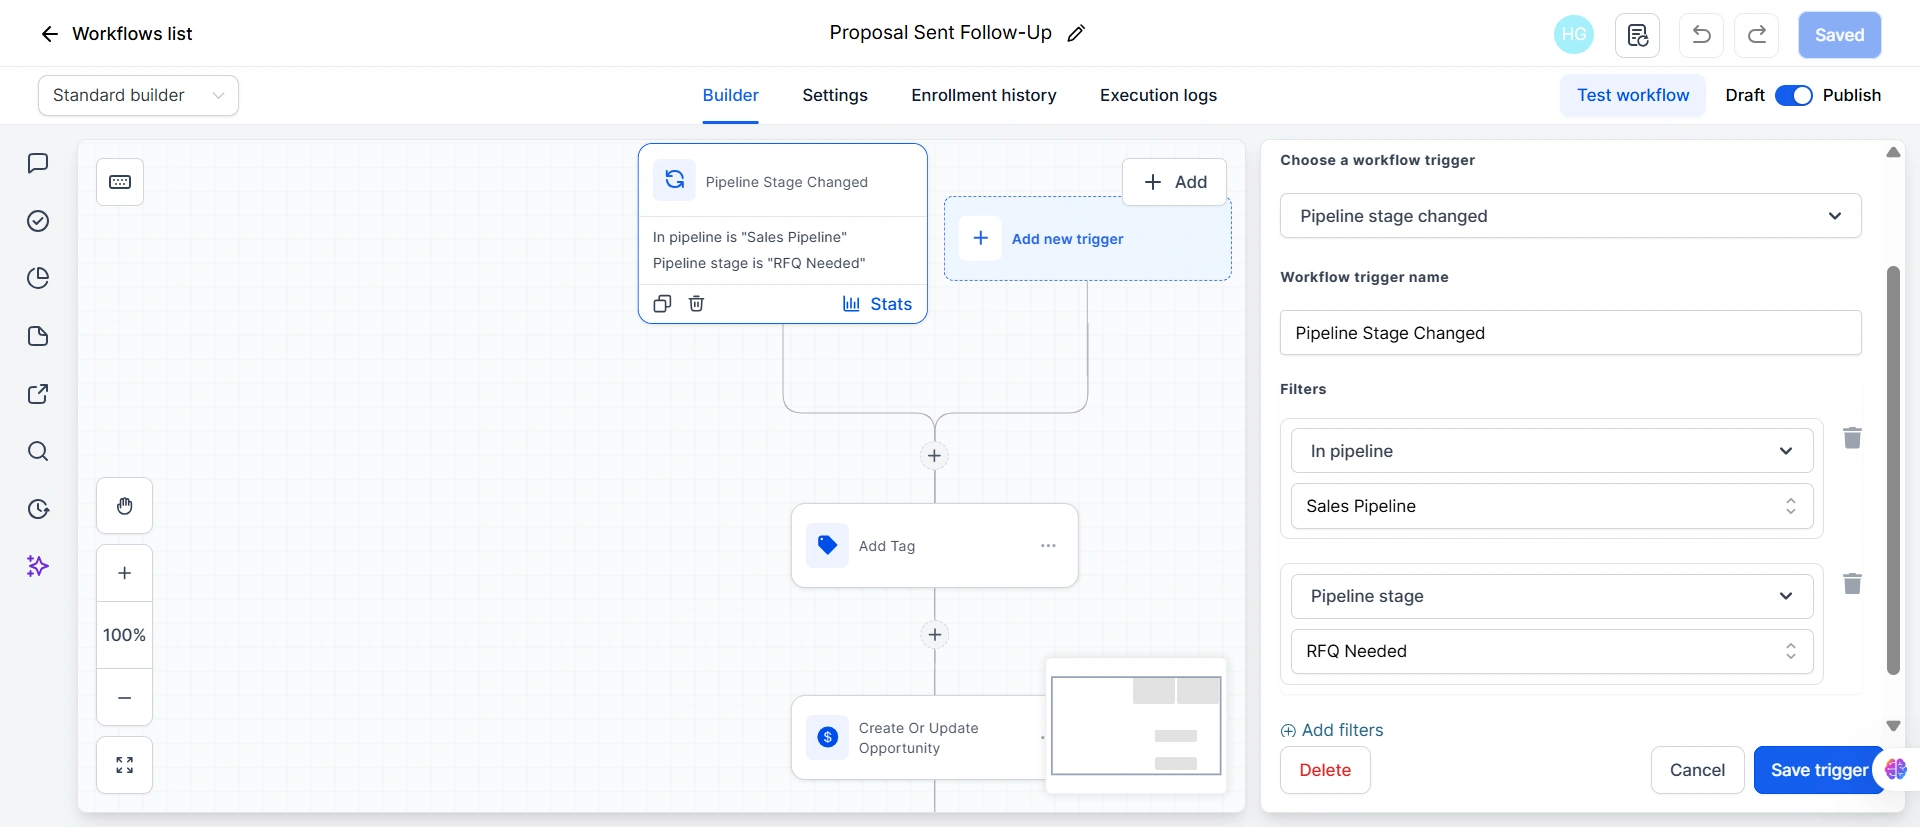Open the search sidebar icon
This screenshot has height=827, width=1920.
coord(38,451)
